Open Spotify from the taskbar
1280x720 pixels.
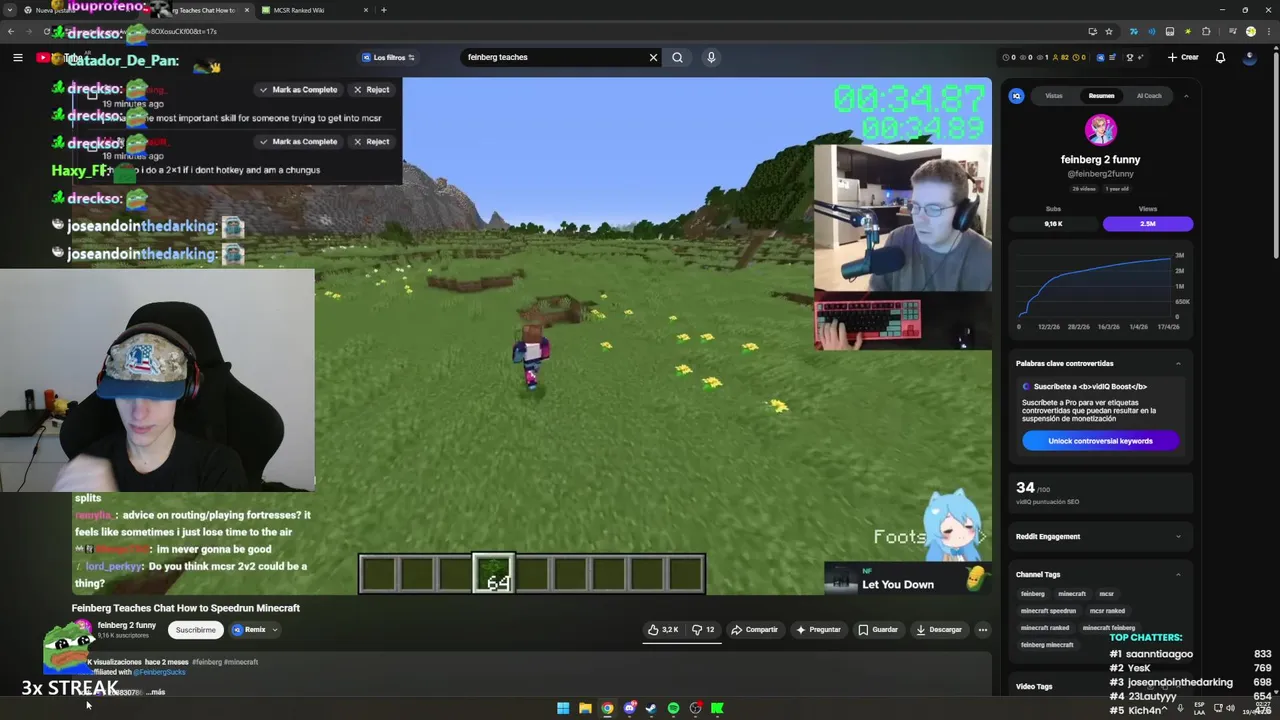tap(673, 708)
